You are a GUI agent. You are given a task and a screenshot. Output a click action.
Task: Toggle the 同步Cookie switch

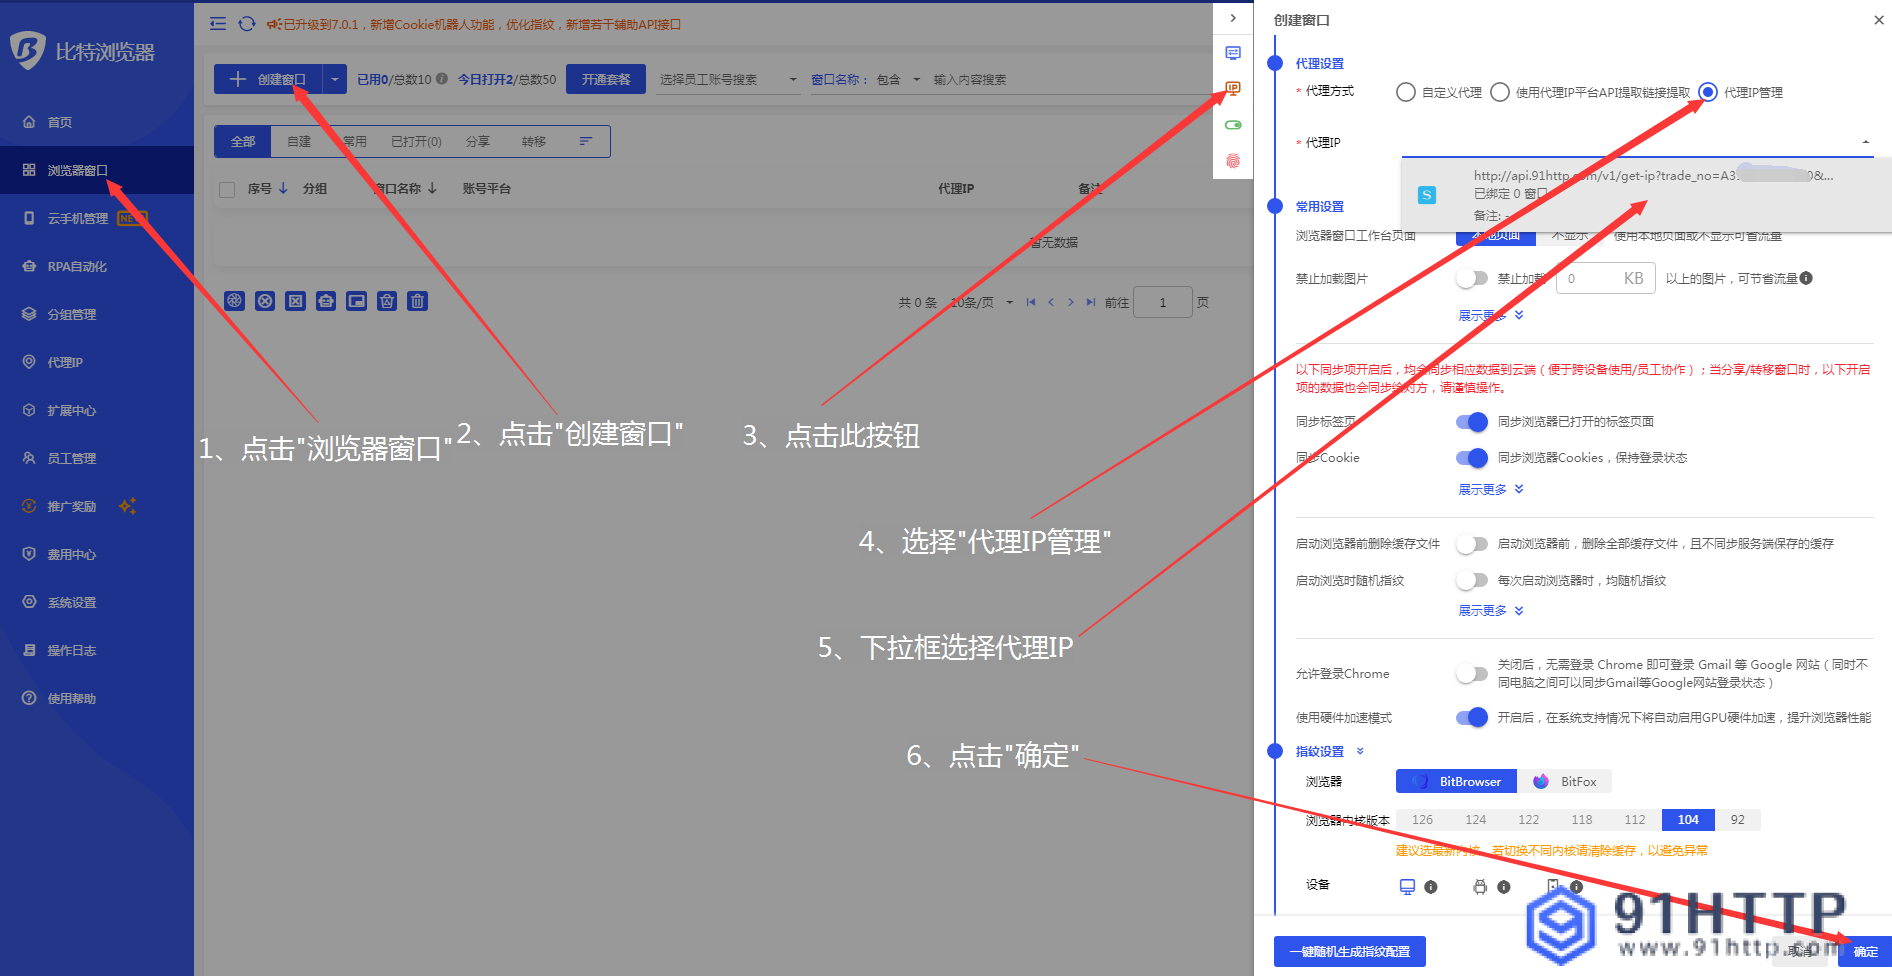(x=1472, y=458)
